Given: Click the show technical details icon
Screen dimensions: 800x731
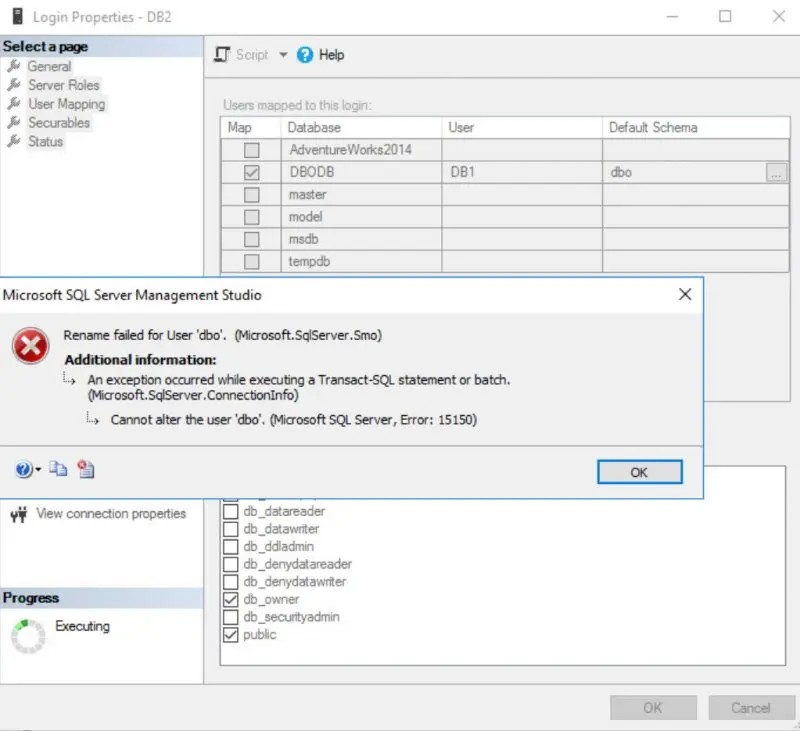Looking at the screenshot, I should (86, 468).
